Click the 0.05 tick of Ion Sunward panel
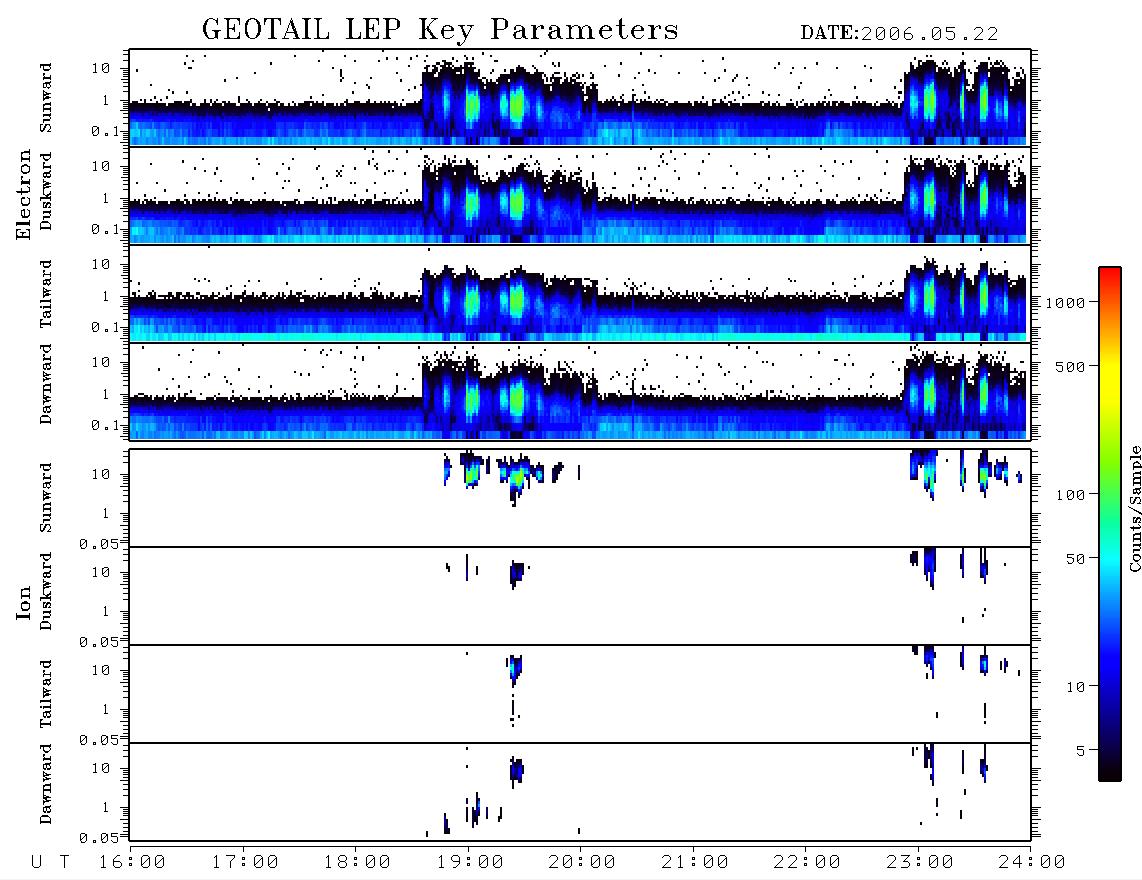 pos(99,544)
